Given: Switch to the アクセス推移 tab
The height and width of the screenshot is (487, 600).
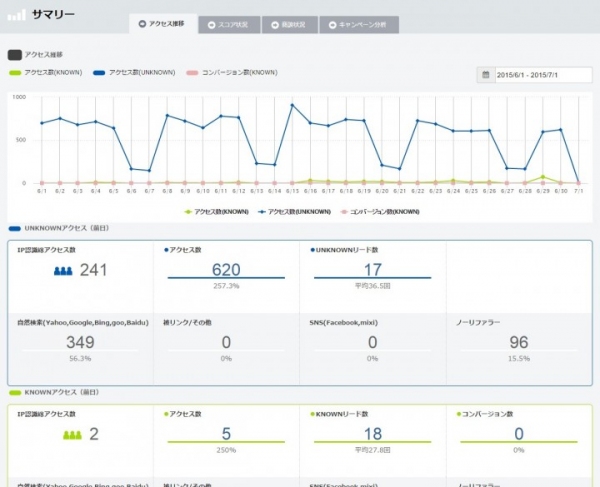Looking at the screenshot, I should click(163, 24).
